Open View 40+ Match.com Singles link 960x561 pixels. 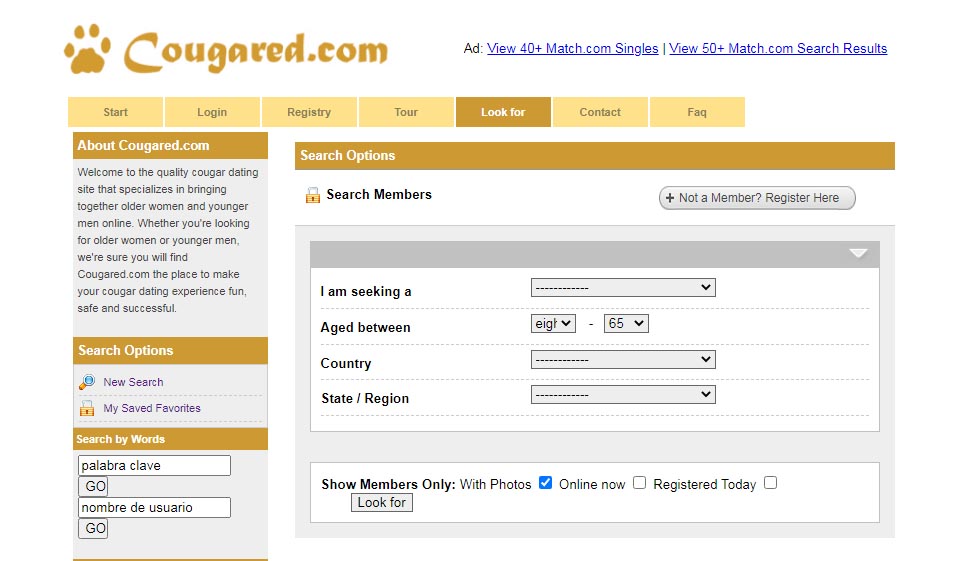(x=572, y=48)
